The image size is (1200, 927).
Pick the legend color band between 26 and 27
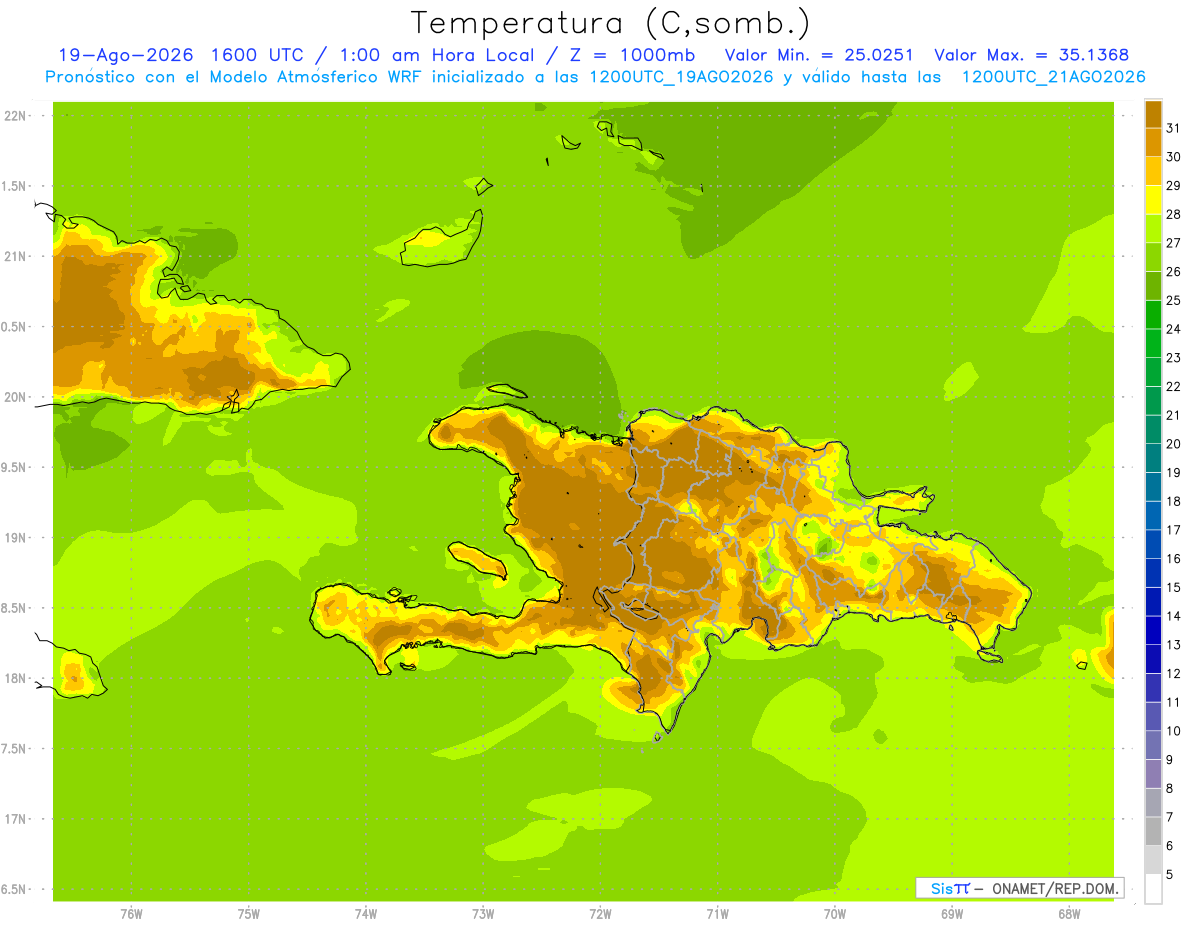[1154, 257]
